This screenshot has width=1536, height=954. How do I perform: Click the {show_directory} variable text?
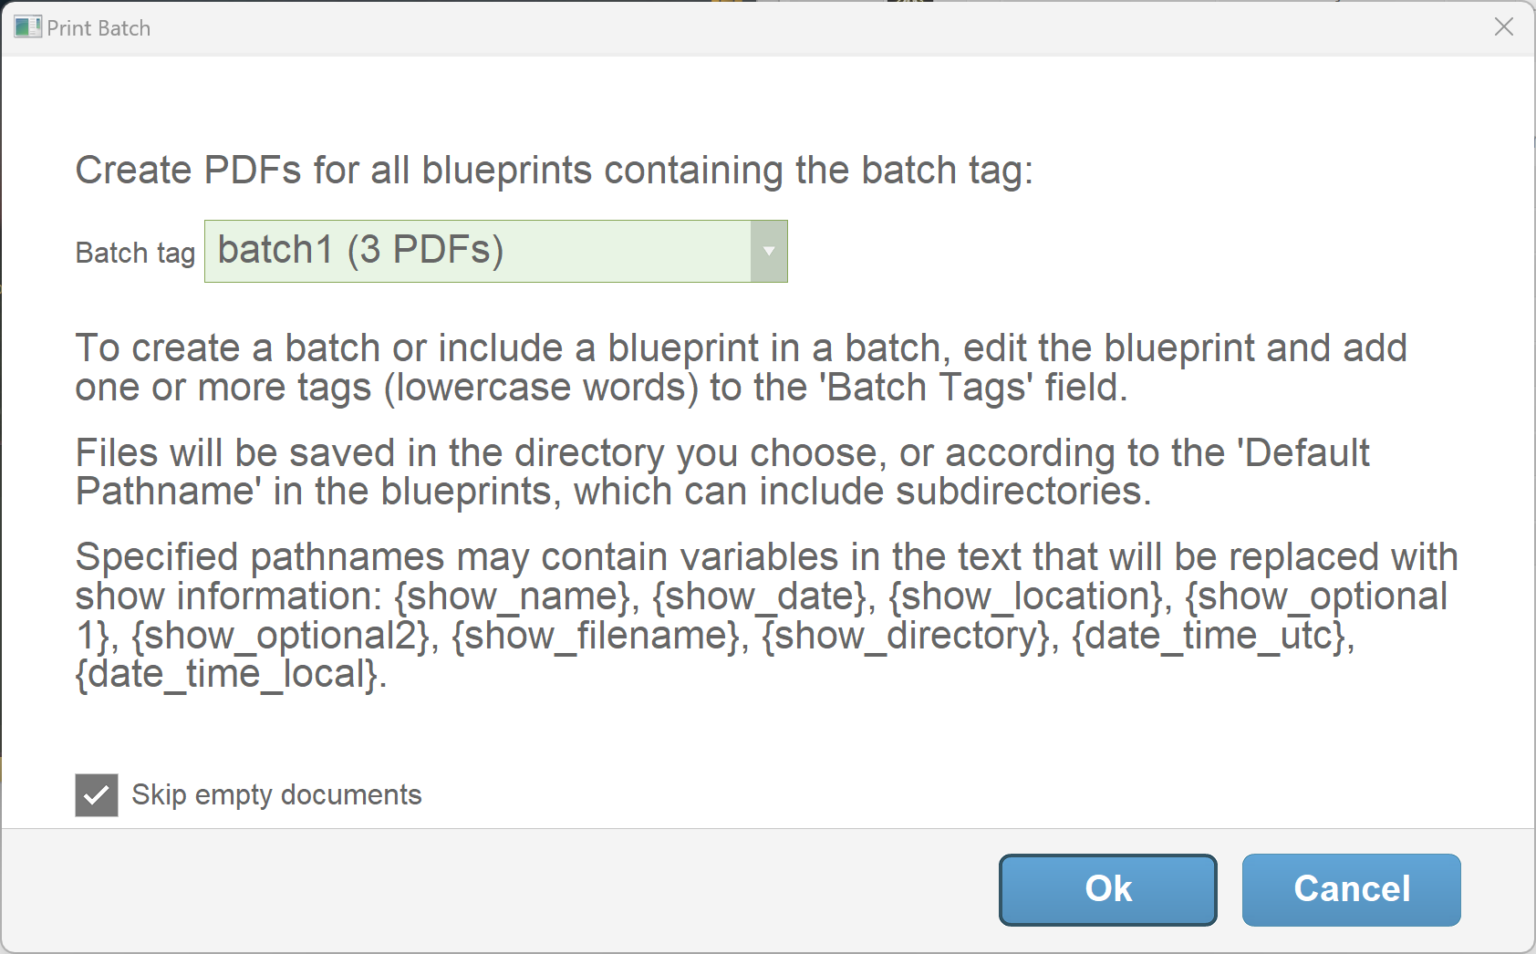[908, 636]
